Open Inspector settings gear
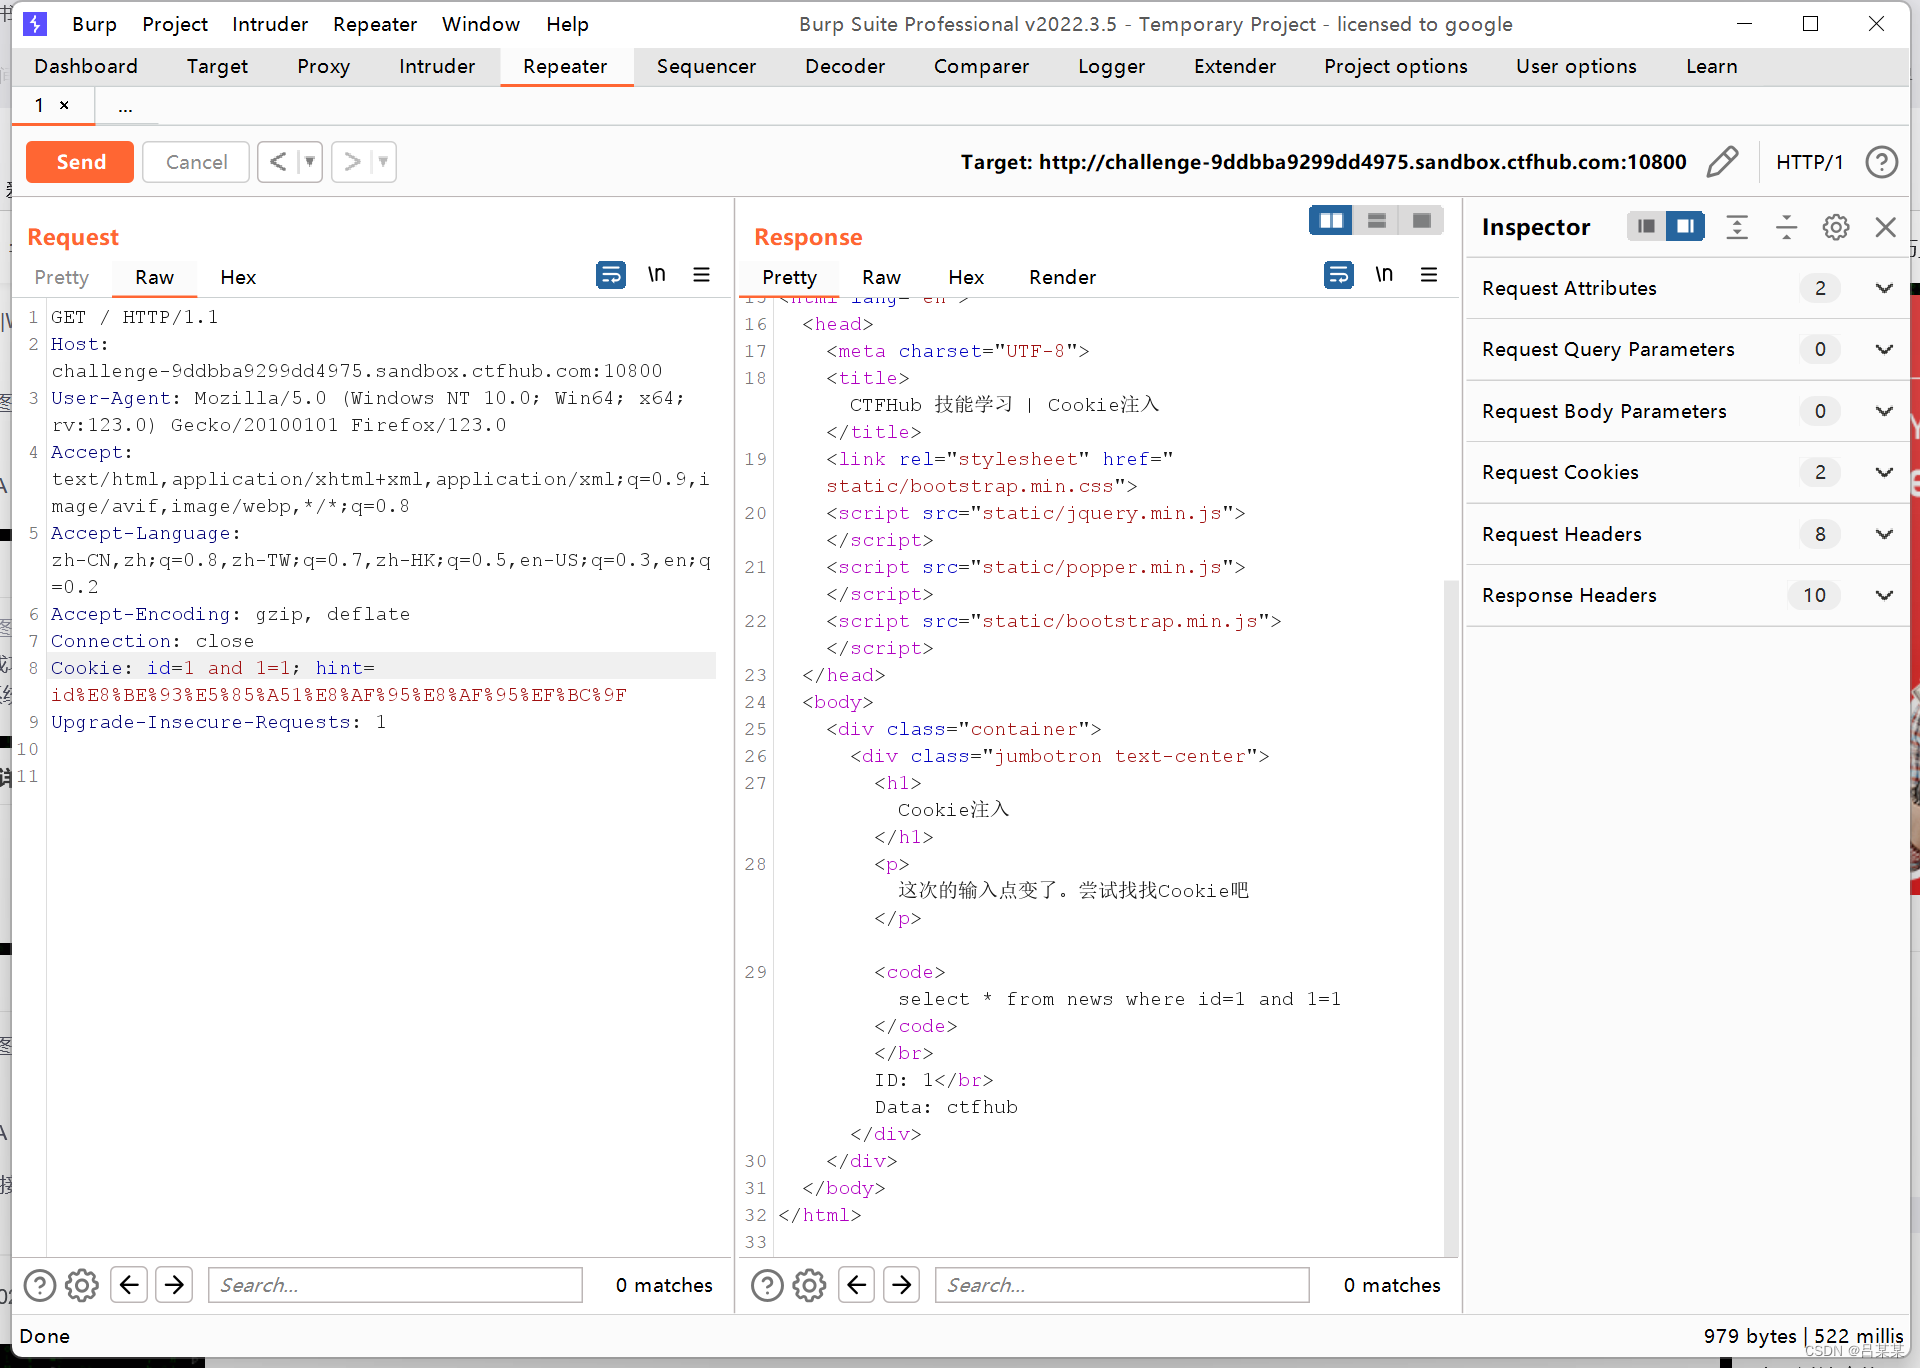 (x=1835, y=227)
